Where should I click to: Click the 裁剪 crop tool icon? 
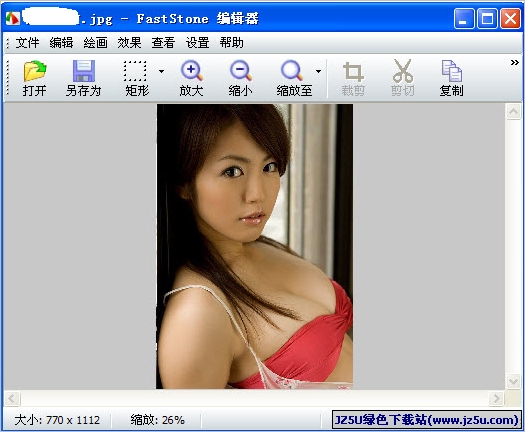click(353, 72)
